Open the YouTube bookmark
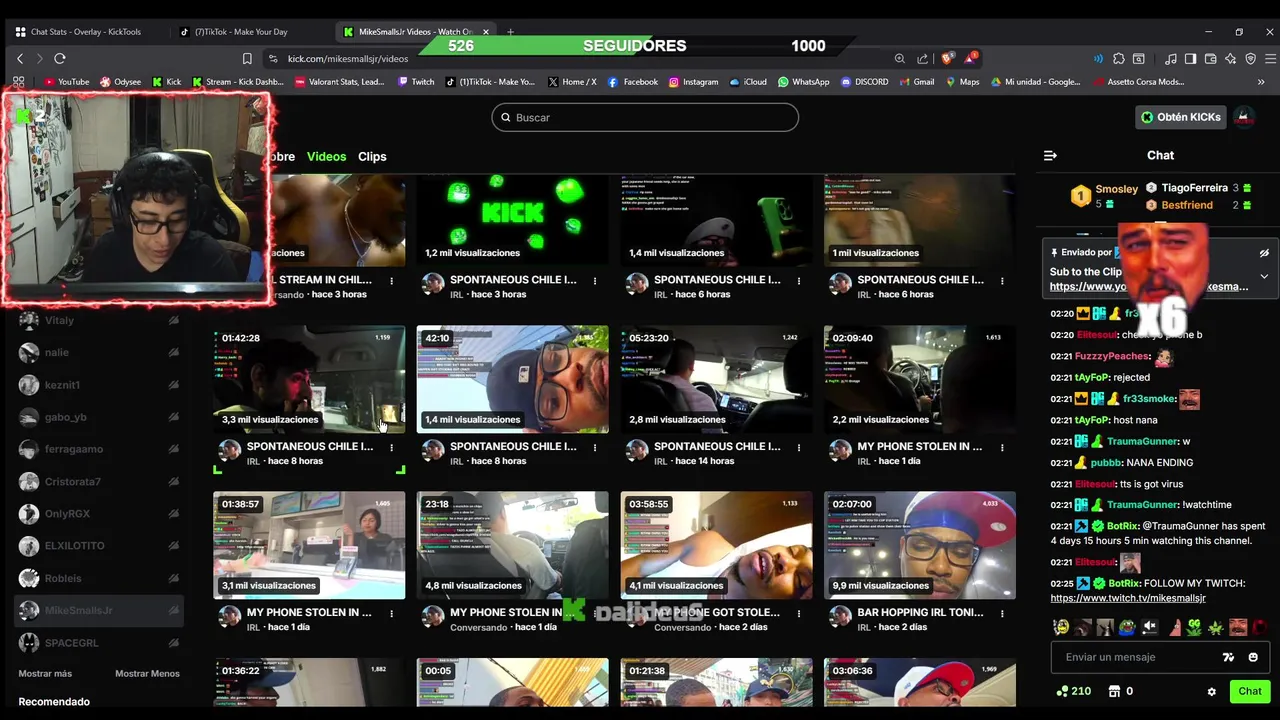 click(x=66, y=82)
